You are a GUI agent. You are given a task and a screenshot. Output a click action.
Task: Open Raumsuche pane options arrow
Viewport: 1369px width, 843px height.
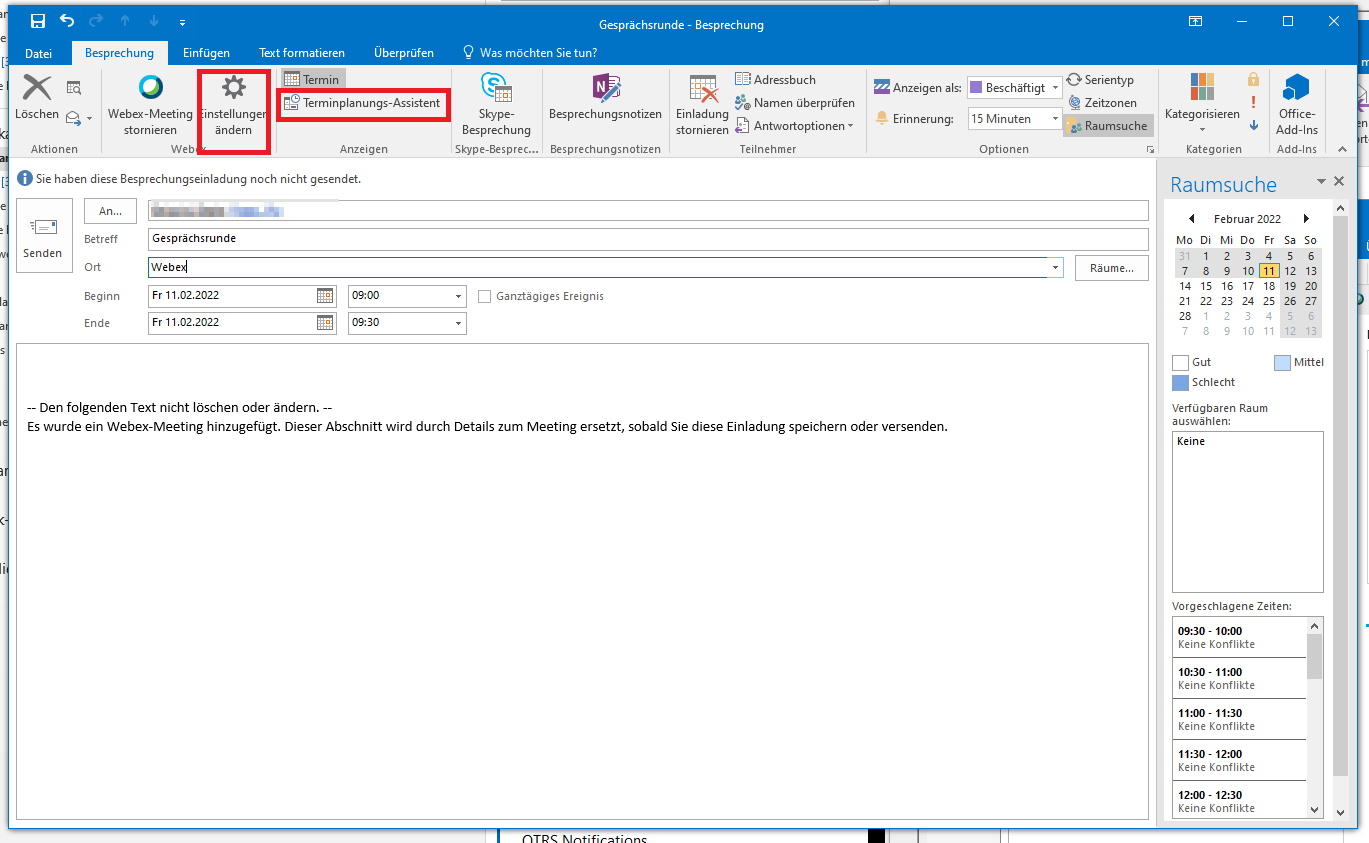pos(1321,182)
